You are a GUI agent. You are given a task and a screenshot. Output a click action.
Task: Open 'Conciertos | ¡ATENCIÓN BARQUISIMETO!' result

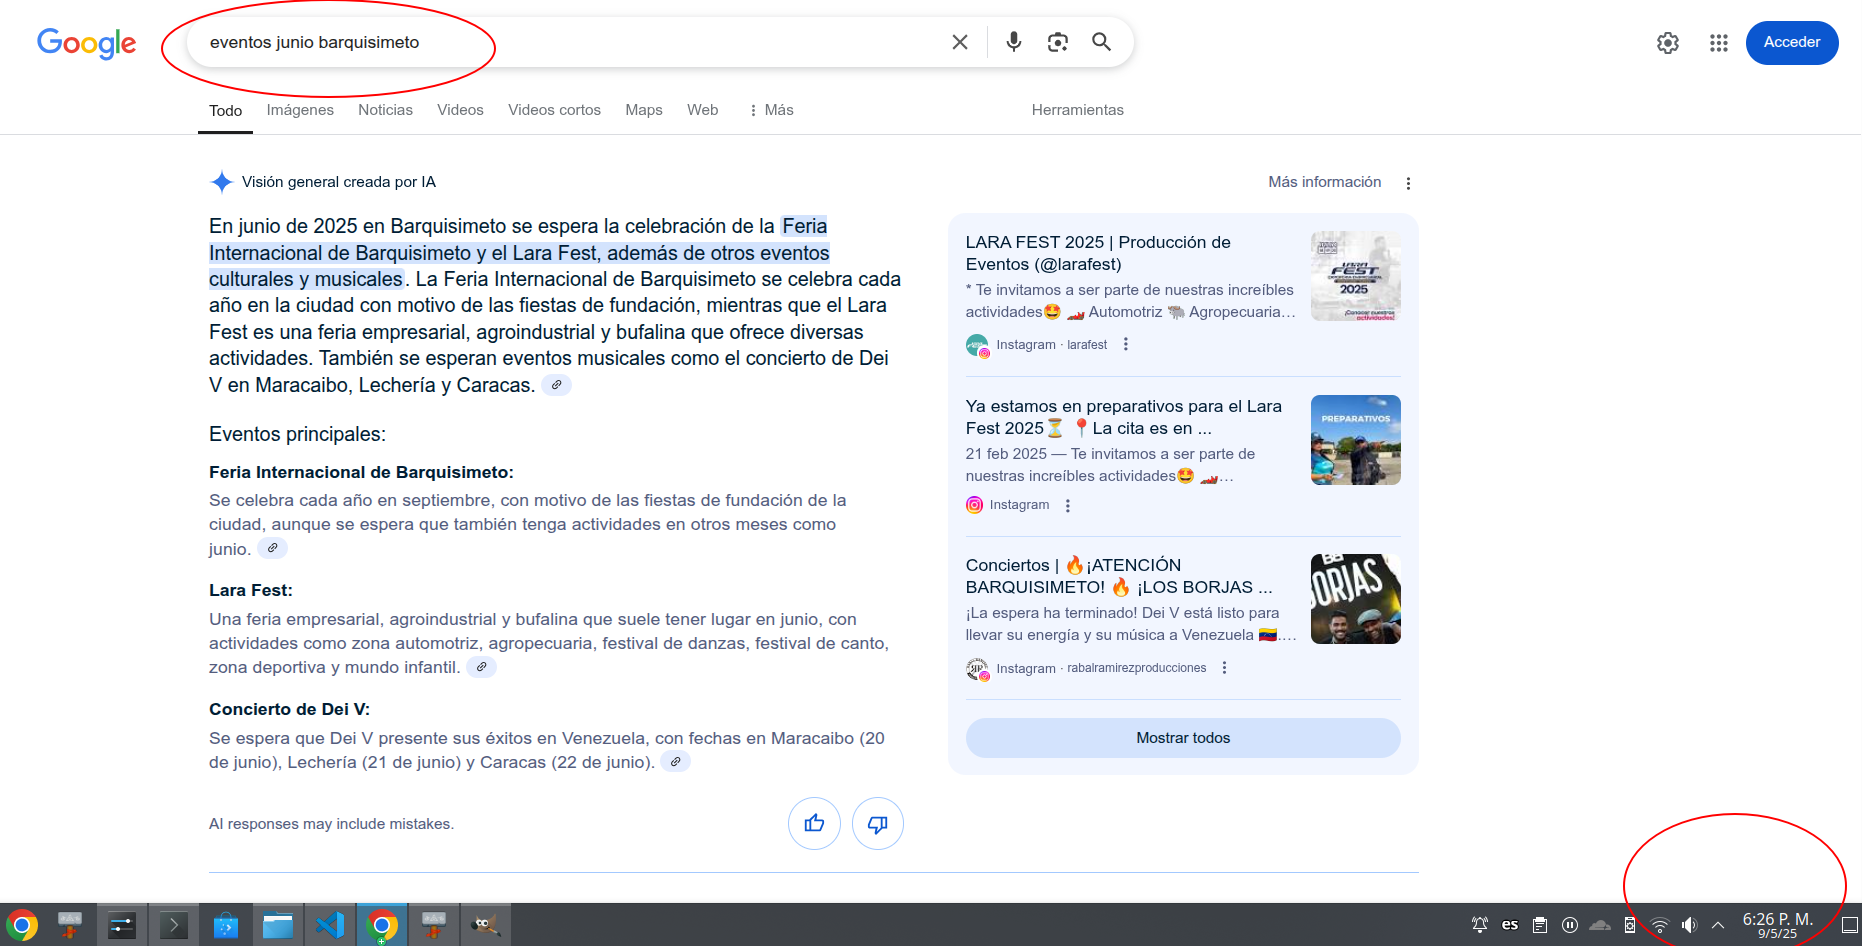click(x=1118, y=576)
